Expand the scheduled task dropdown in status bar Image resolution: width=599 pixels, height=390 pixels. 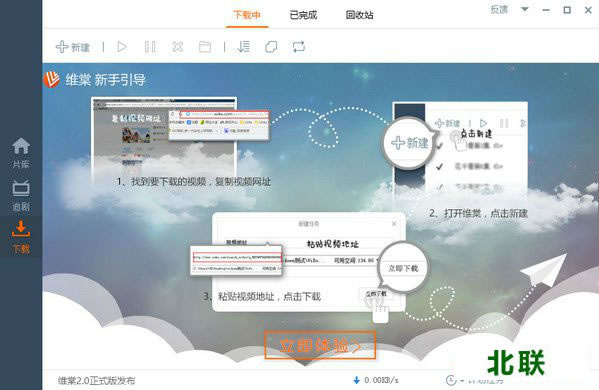point(462,380)
